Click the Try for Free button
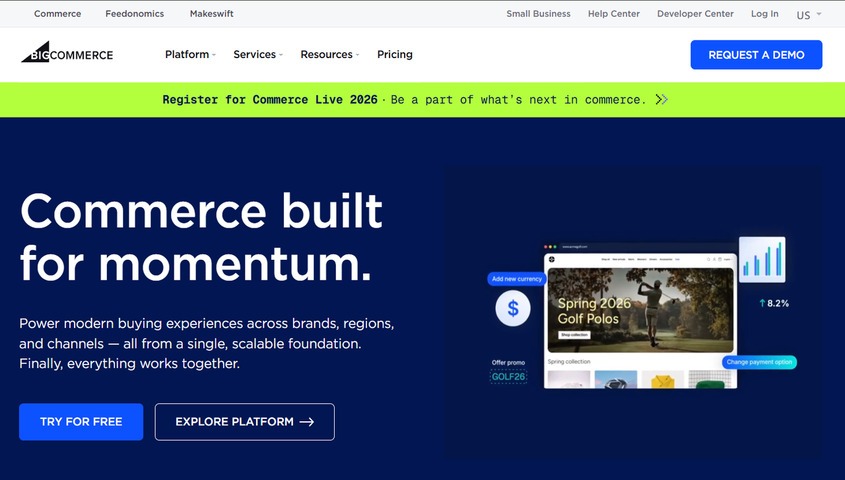Viewport: 845px width, 480px height. click(81, 422)
